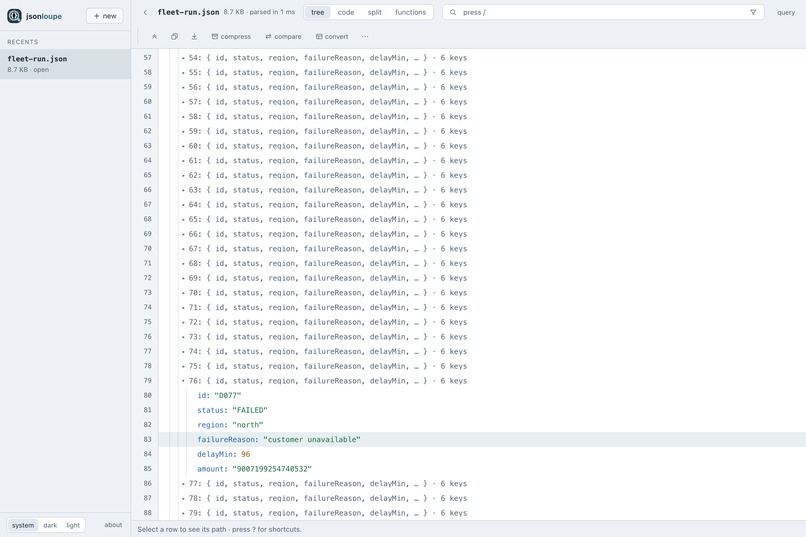This screenshot has width=806, height=537.
Task: Open the three-dot more options menu
Action: (x=365, y=36)
